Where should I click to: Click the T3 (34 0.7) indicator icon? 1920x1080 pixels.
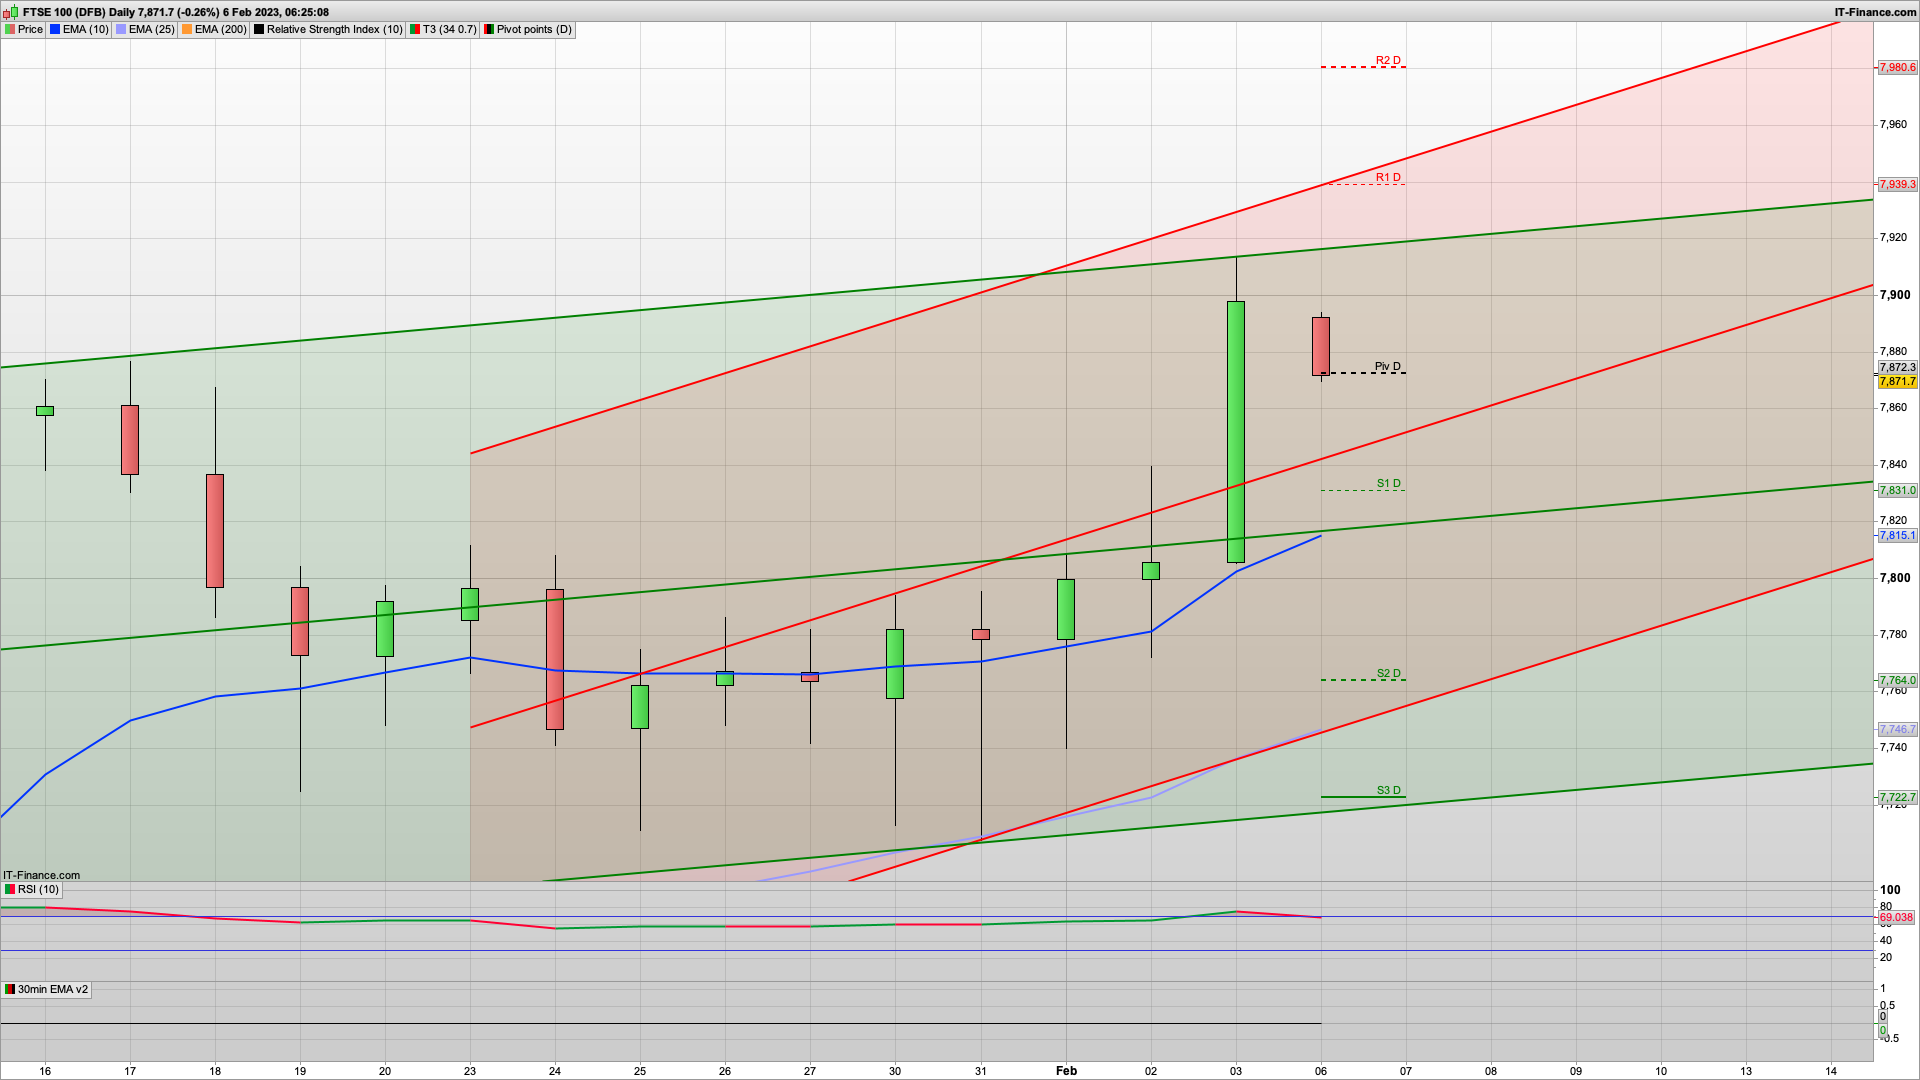pos(415,29)
